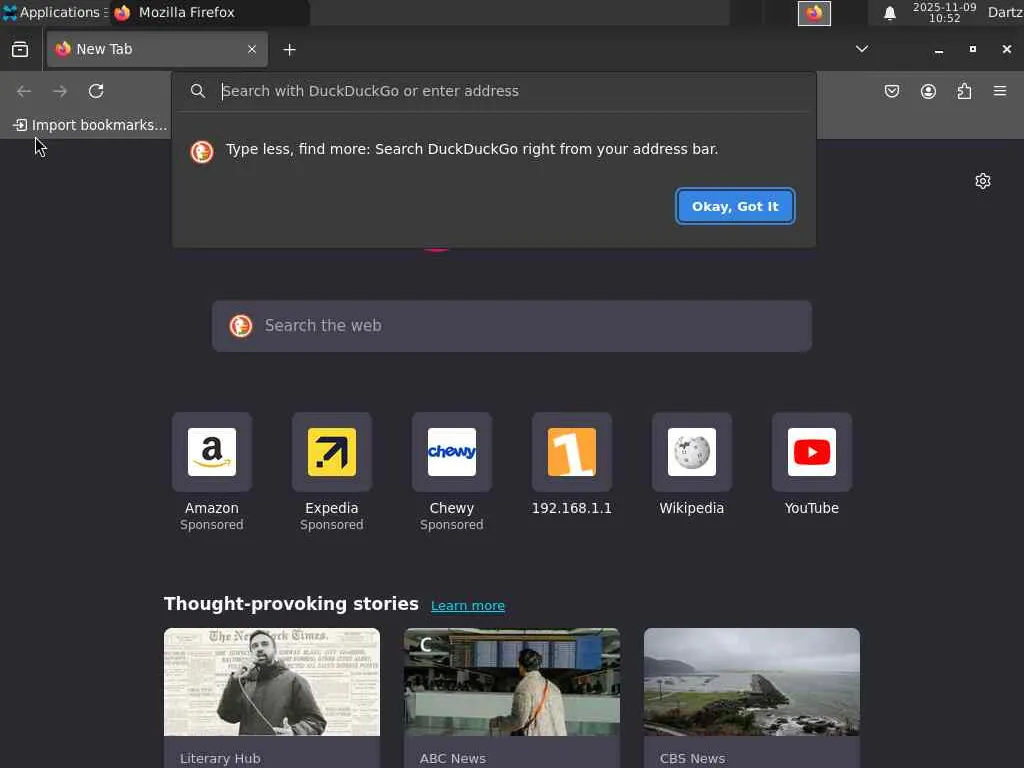Click the date and time clock
Image resolution: width=1024 pixels, height=768 pixels.
pos(944,12)
